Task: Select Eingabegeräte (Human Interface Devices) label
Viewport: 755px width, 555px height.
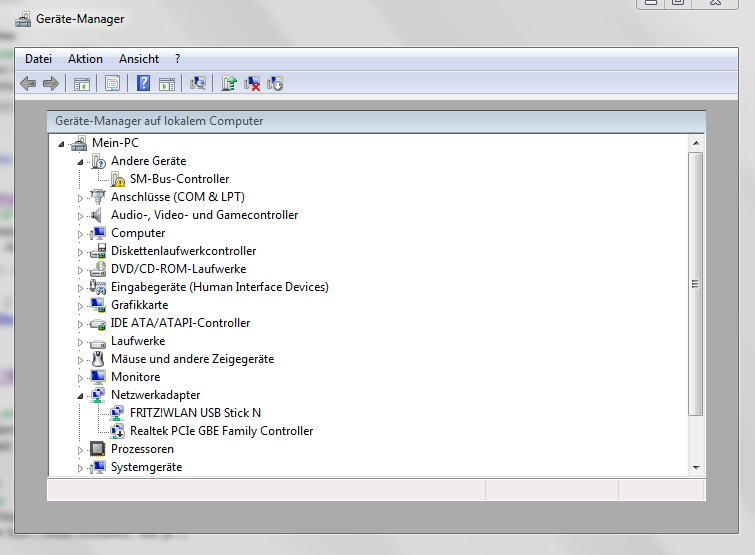Action: tap(220, 287)
